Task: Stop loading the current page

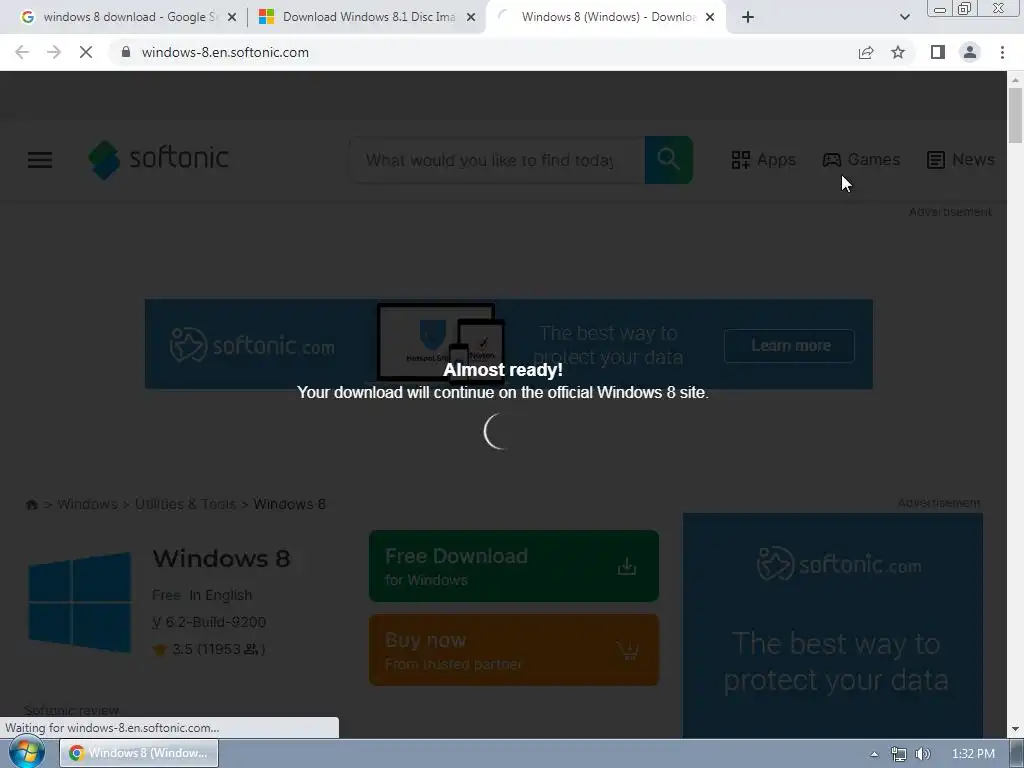Action: [x=86, y=52]
